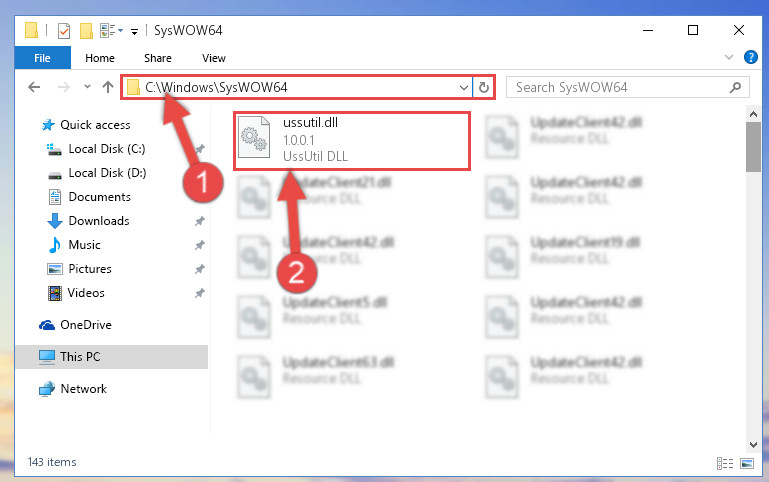Open the Share ribbon tab
Viewport: 769px width, 482px height.
point(157,58)
